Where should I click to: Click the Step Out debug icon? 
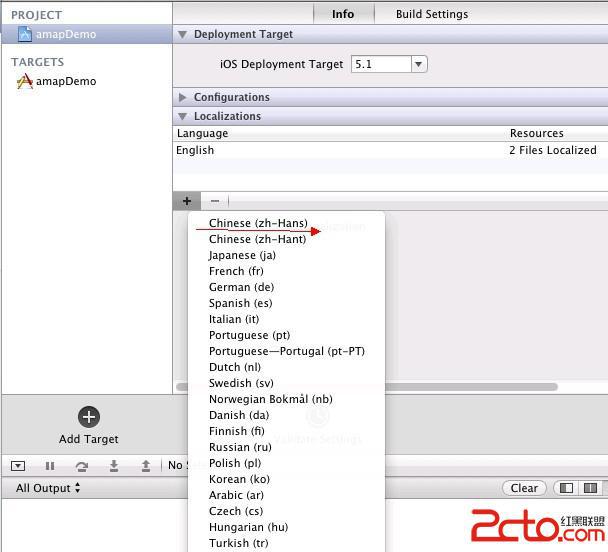click(145, 466)
